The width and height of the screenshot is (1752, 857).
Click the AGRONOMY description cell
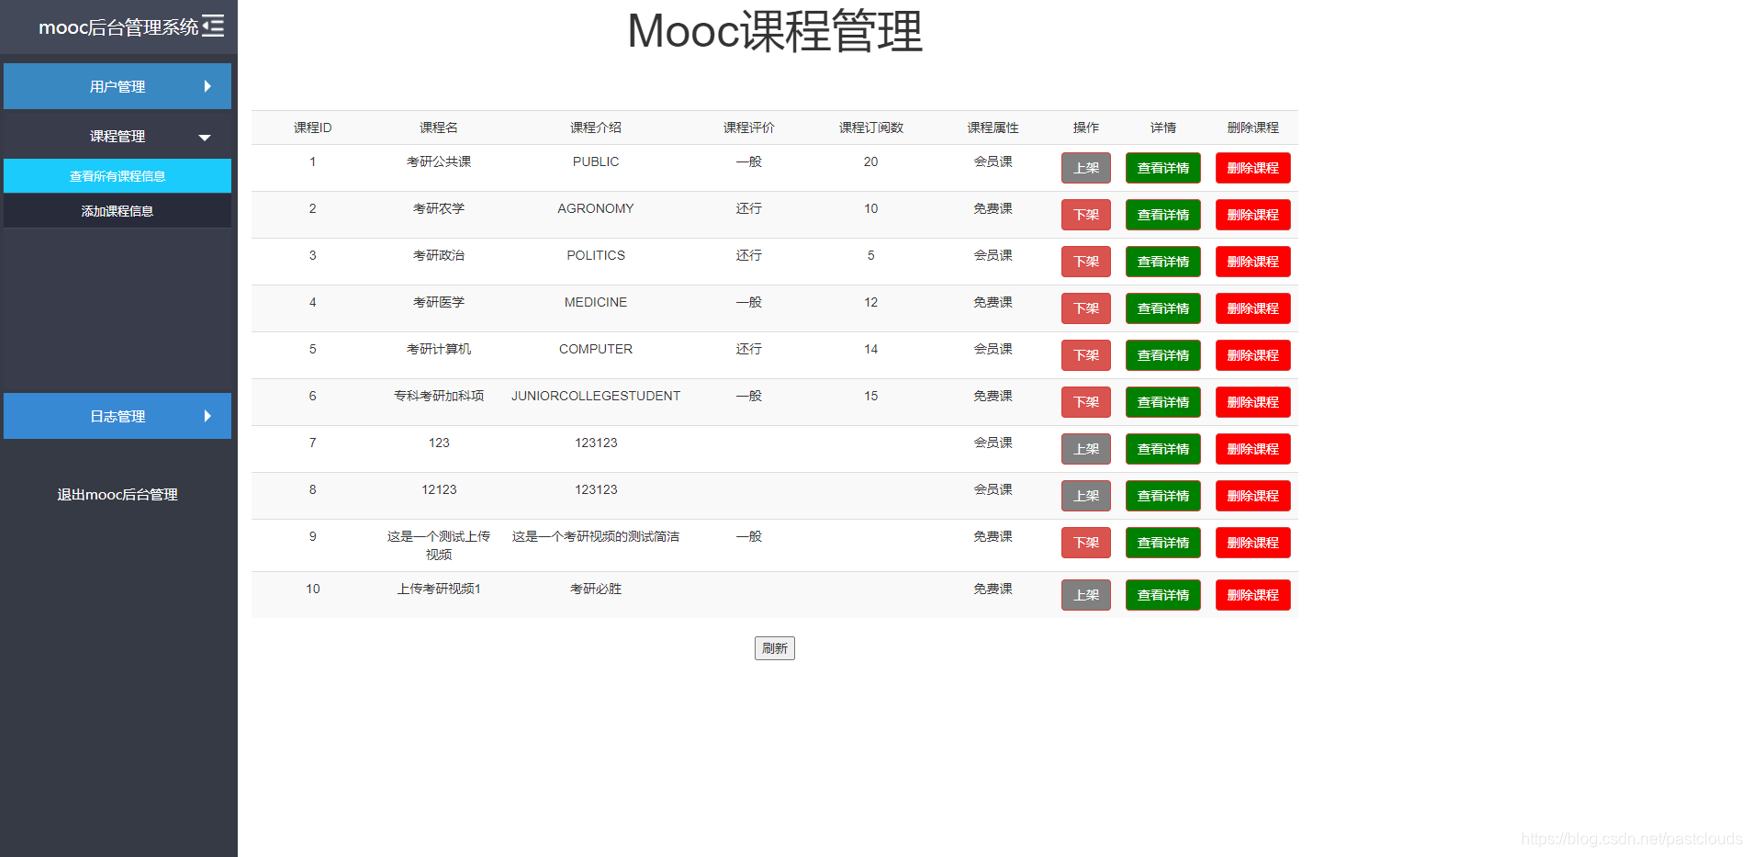pyautogui.click(x=596, y=209)
